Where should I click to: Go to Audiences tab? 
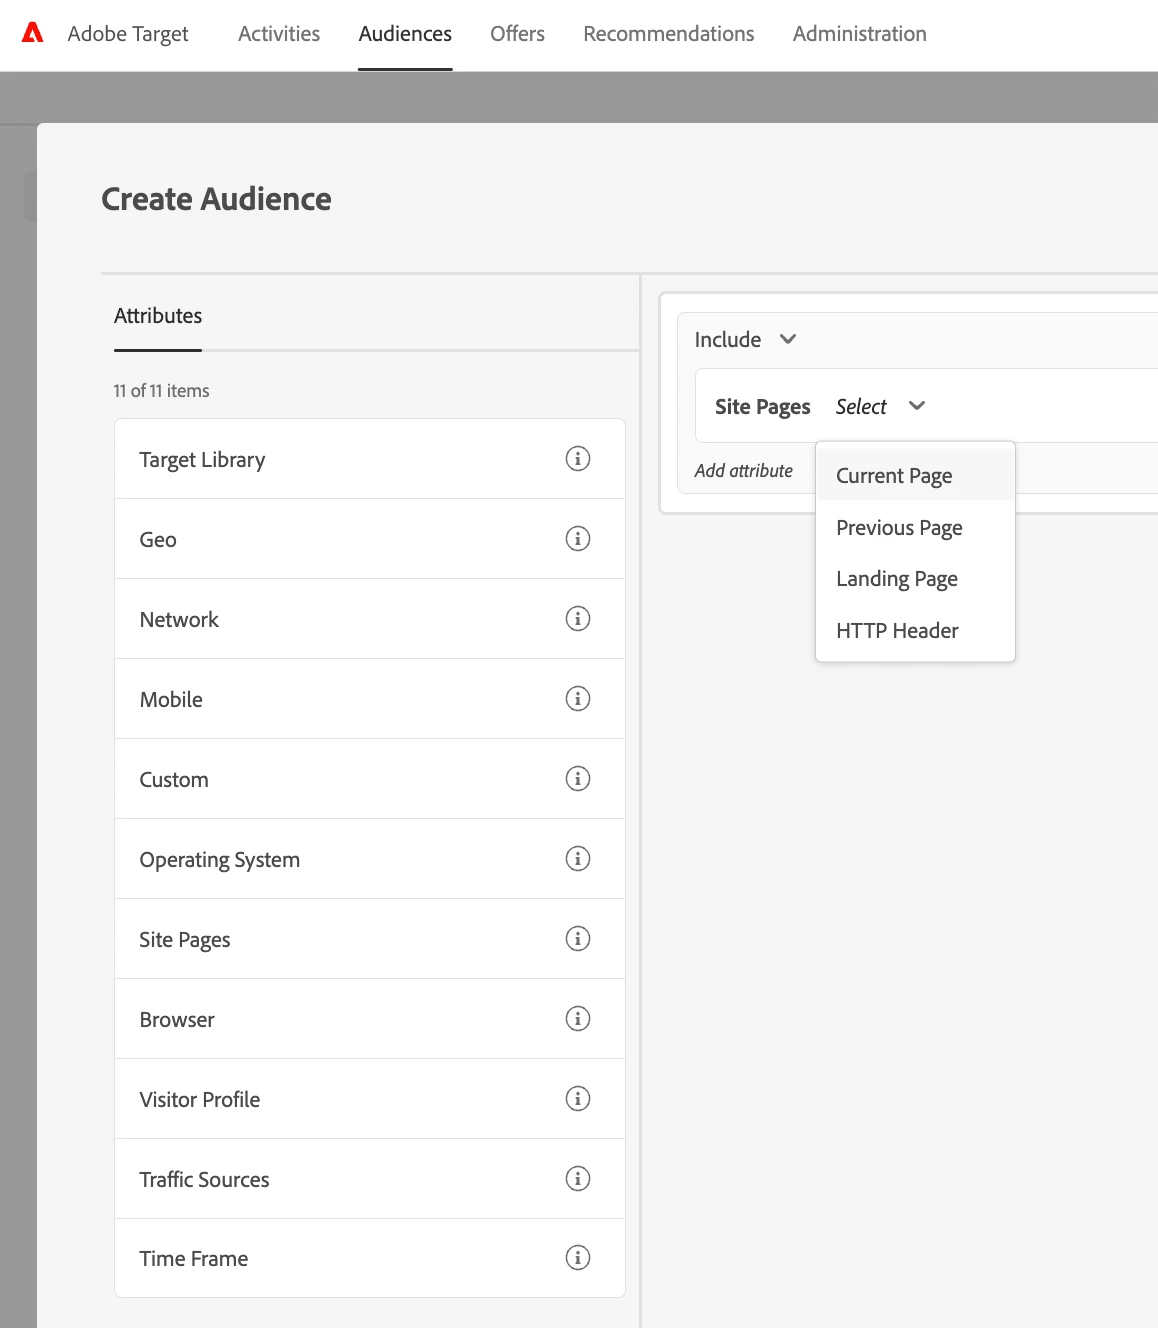click(405, 34)
